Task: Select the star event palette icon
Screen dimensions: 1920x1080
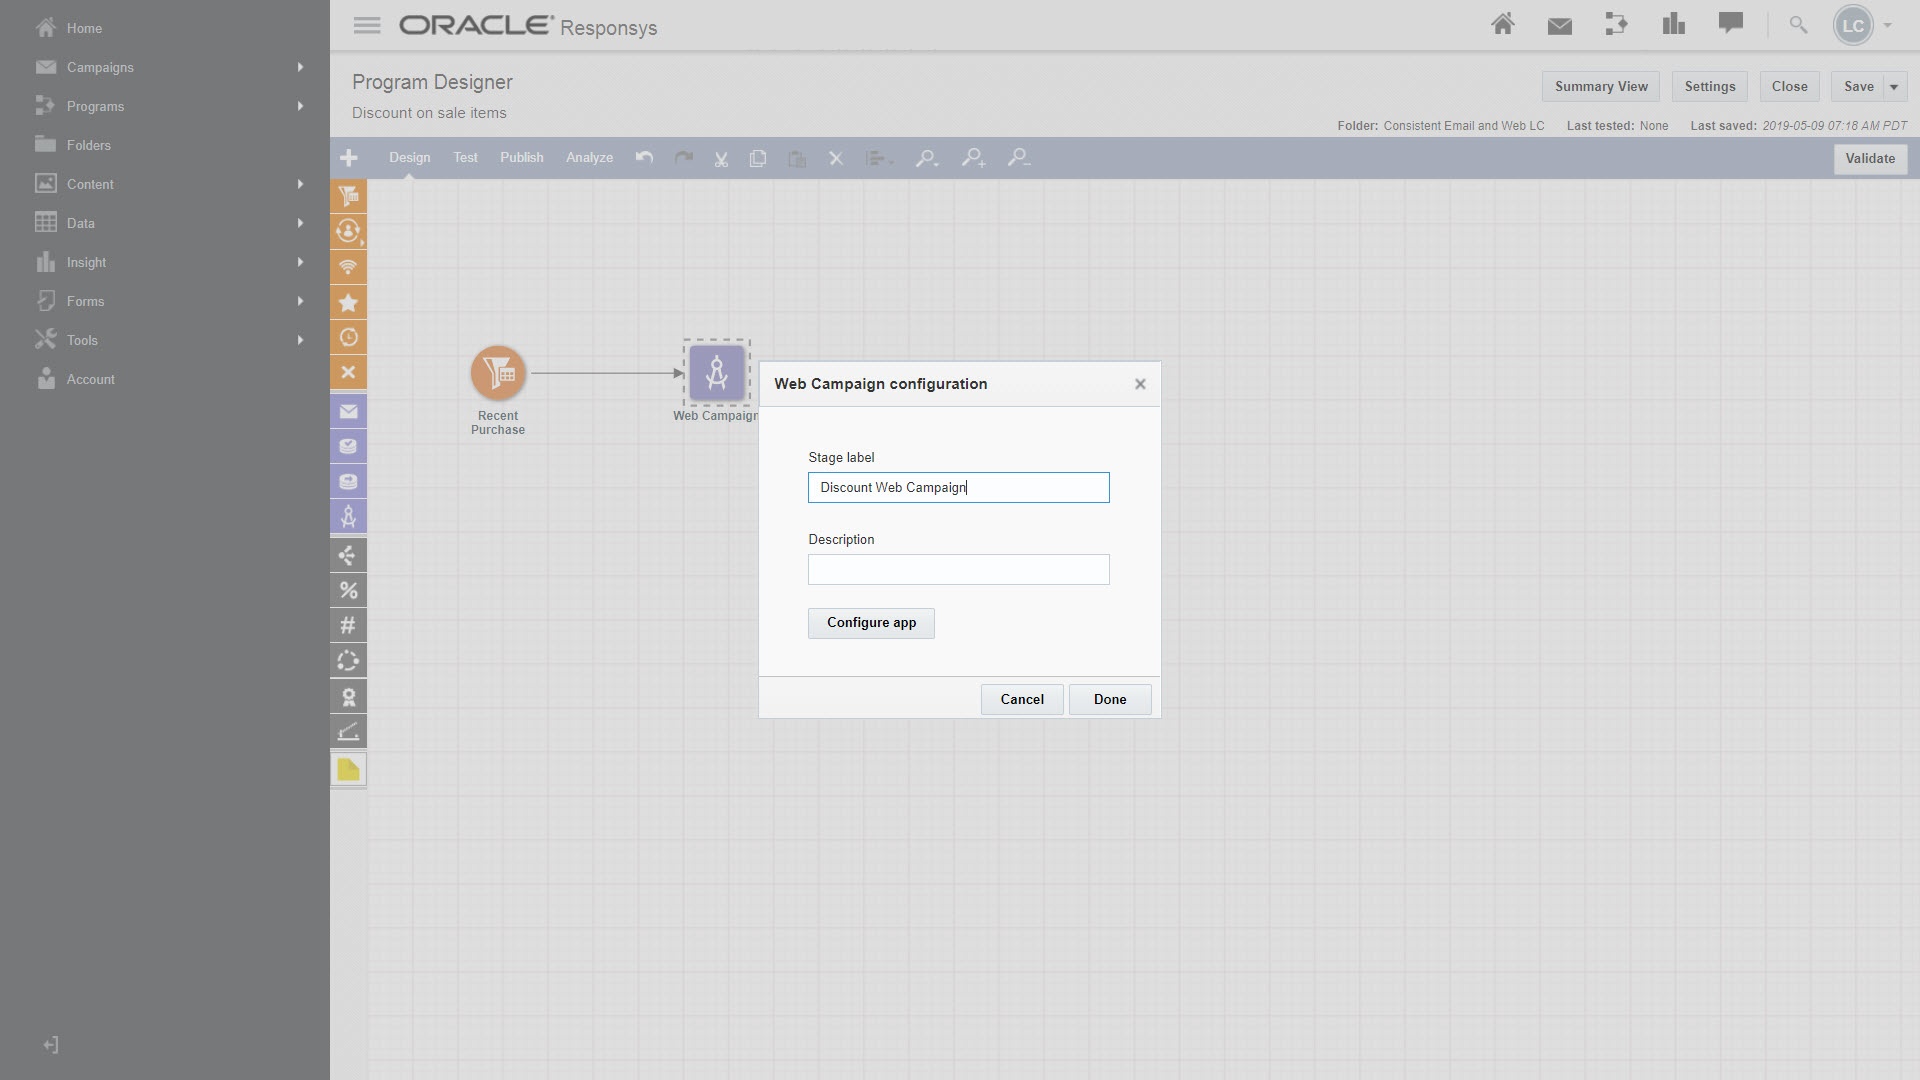Action: coord(348,302)
